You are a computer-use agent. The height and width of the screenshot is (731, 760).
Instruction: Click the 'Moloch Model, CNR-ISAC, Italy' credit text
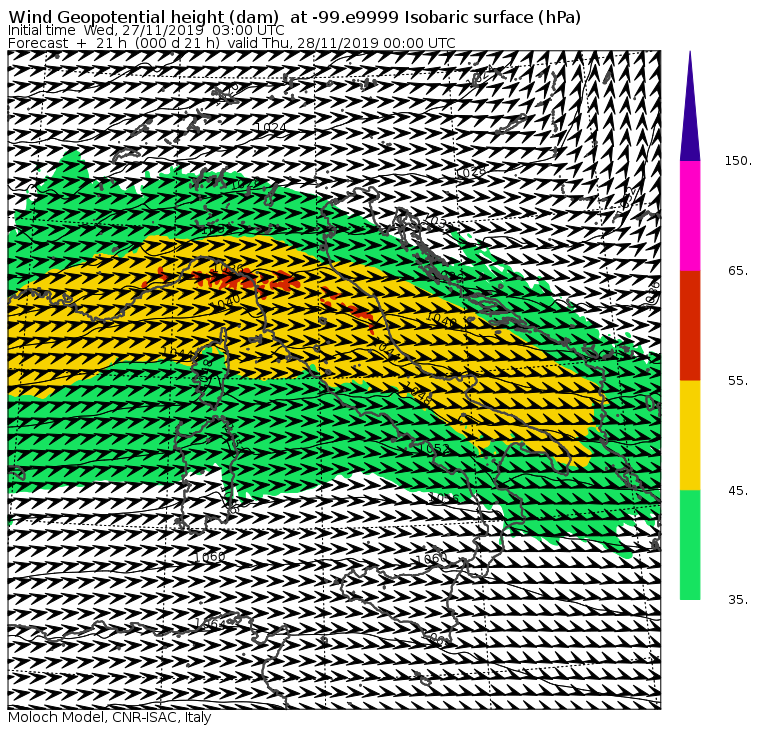[110, 717]
